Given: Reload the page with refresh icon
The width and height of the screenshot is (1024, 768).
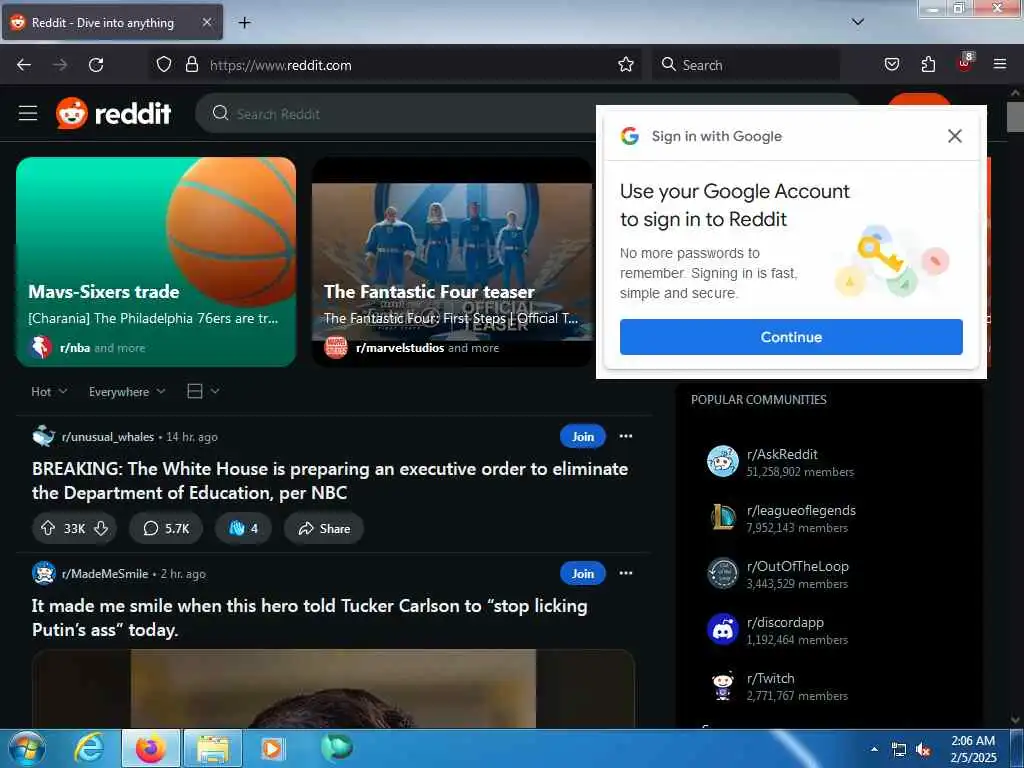Looking at the screenshot, I should point(96,65).
